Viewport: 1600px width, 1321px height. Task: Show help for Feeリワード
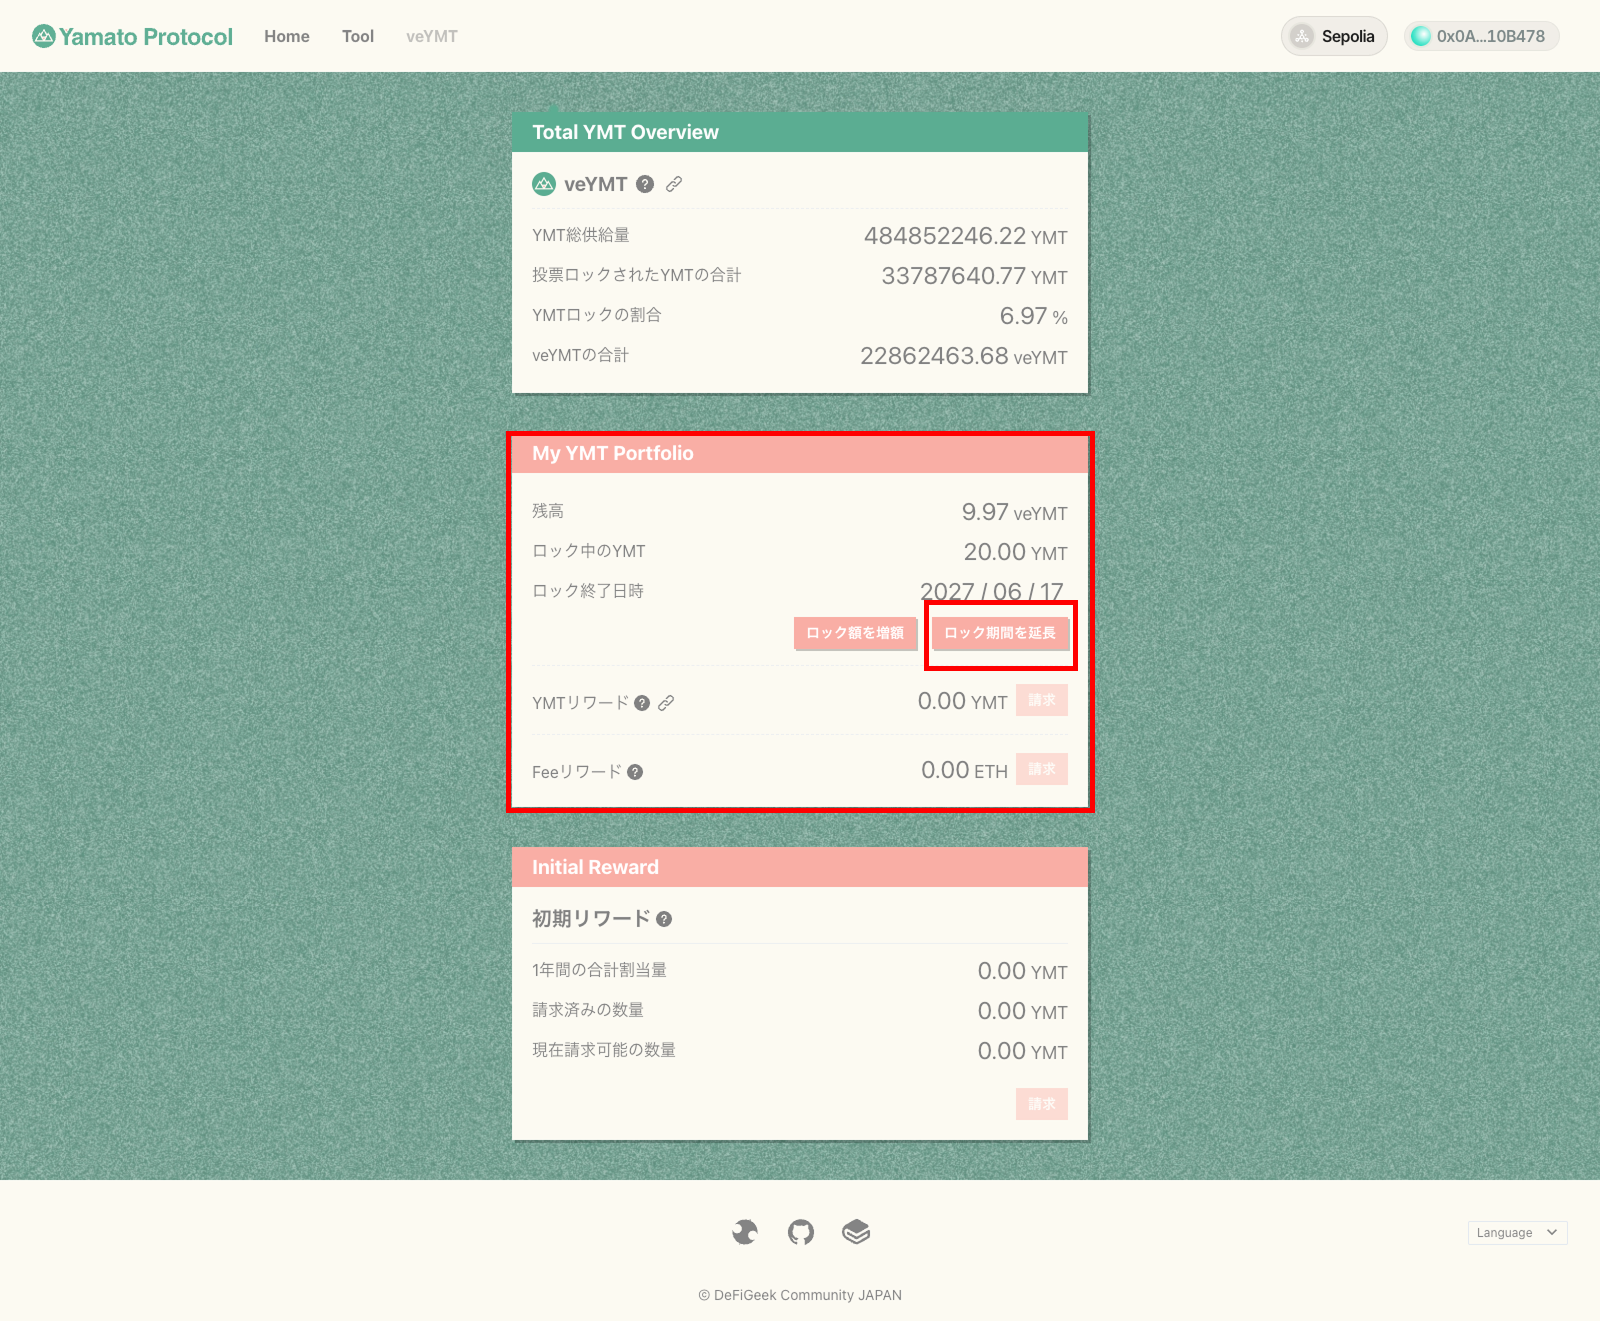(635, 772)
